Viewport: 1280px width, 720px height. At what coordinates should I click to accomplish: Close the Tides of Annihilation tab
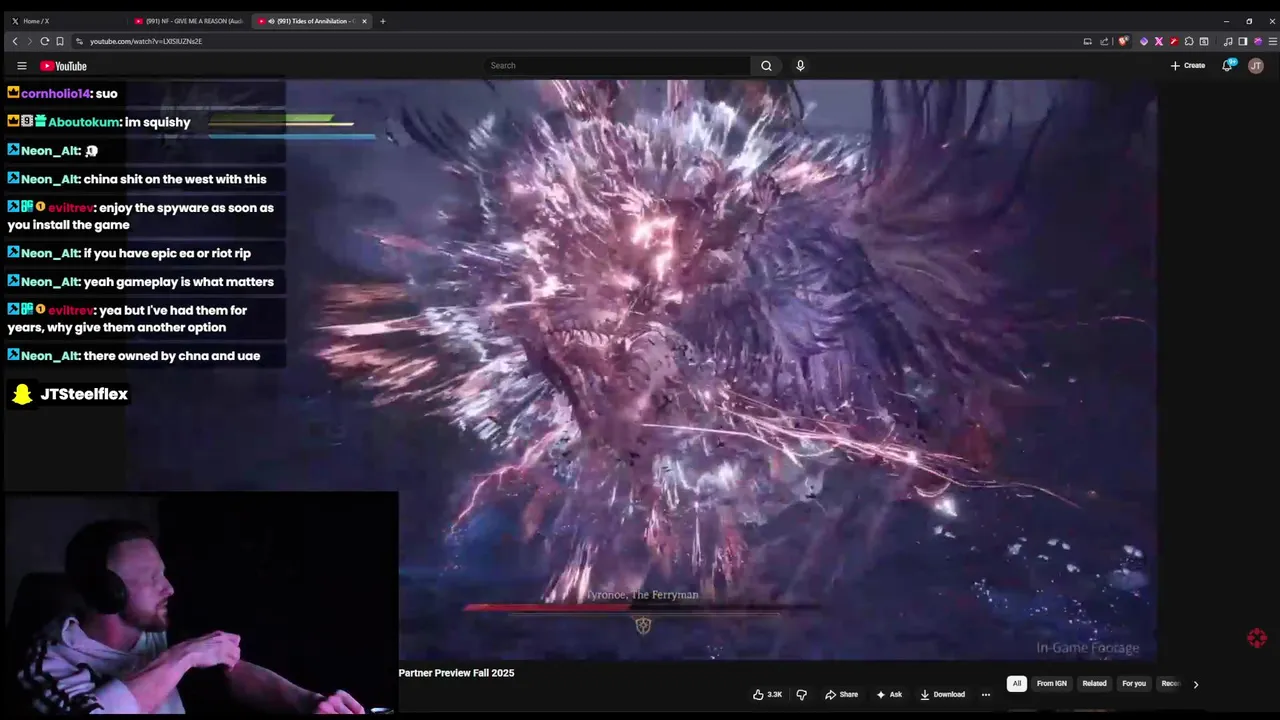[364, 21]
